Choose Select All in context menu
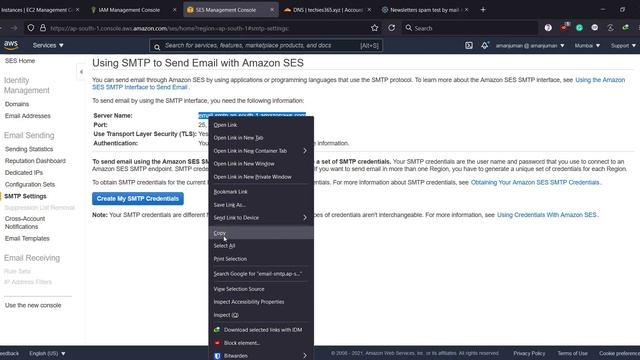Image resolution: width=640 pixels, height=360 pixels. click(x=261, y=246)
